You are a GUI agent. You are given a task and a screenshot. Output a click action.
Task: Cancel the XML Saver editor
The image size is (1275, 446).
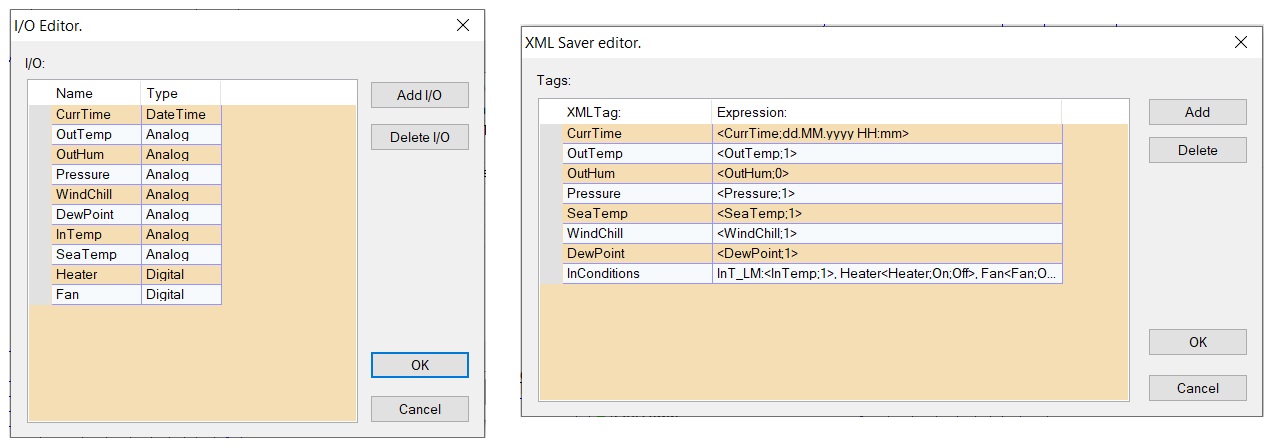[1197, 388]
